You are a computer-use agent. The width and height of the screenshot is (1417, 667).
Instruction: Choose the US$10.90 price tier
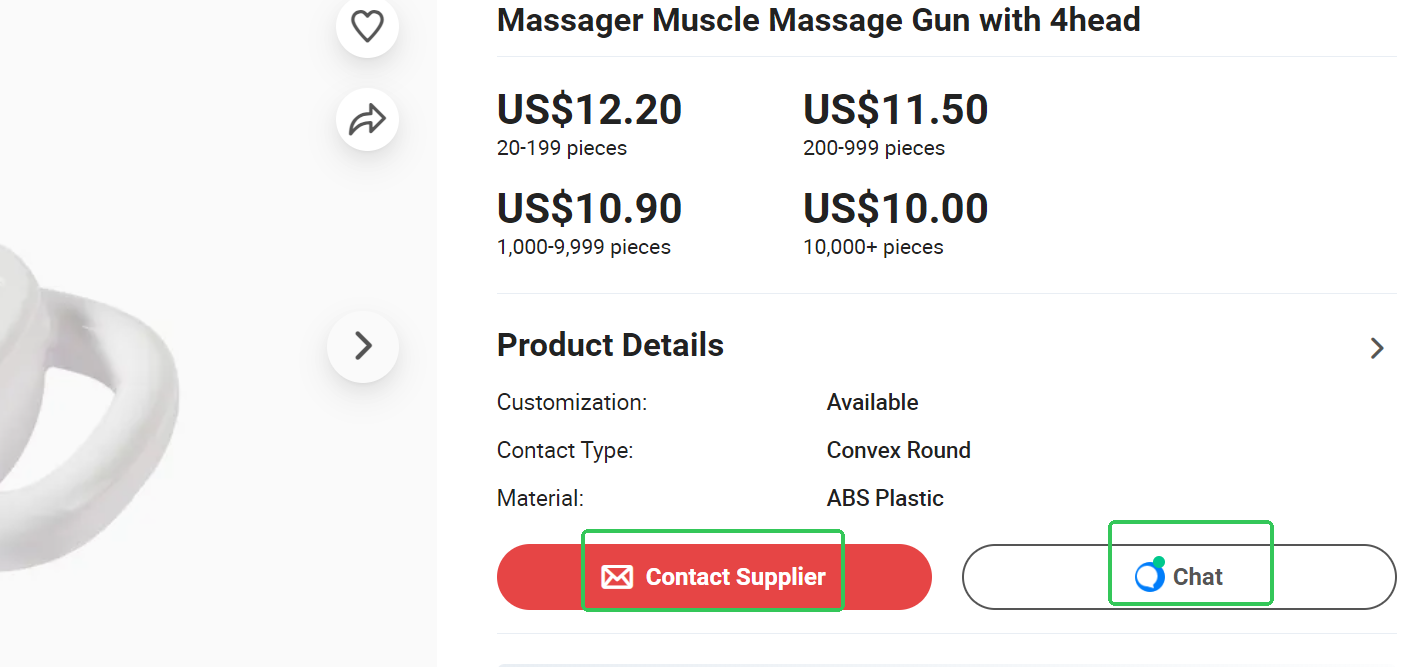tap(589, 209)
